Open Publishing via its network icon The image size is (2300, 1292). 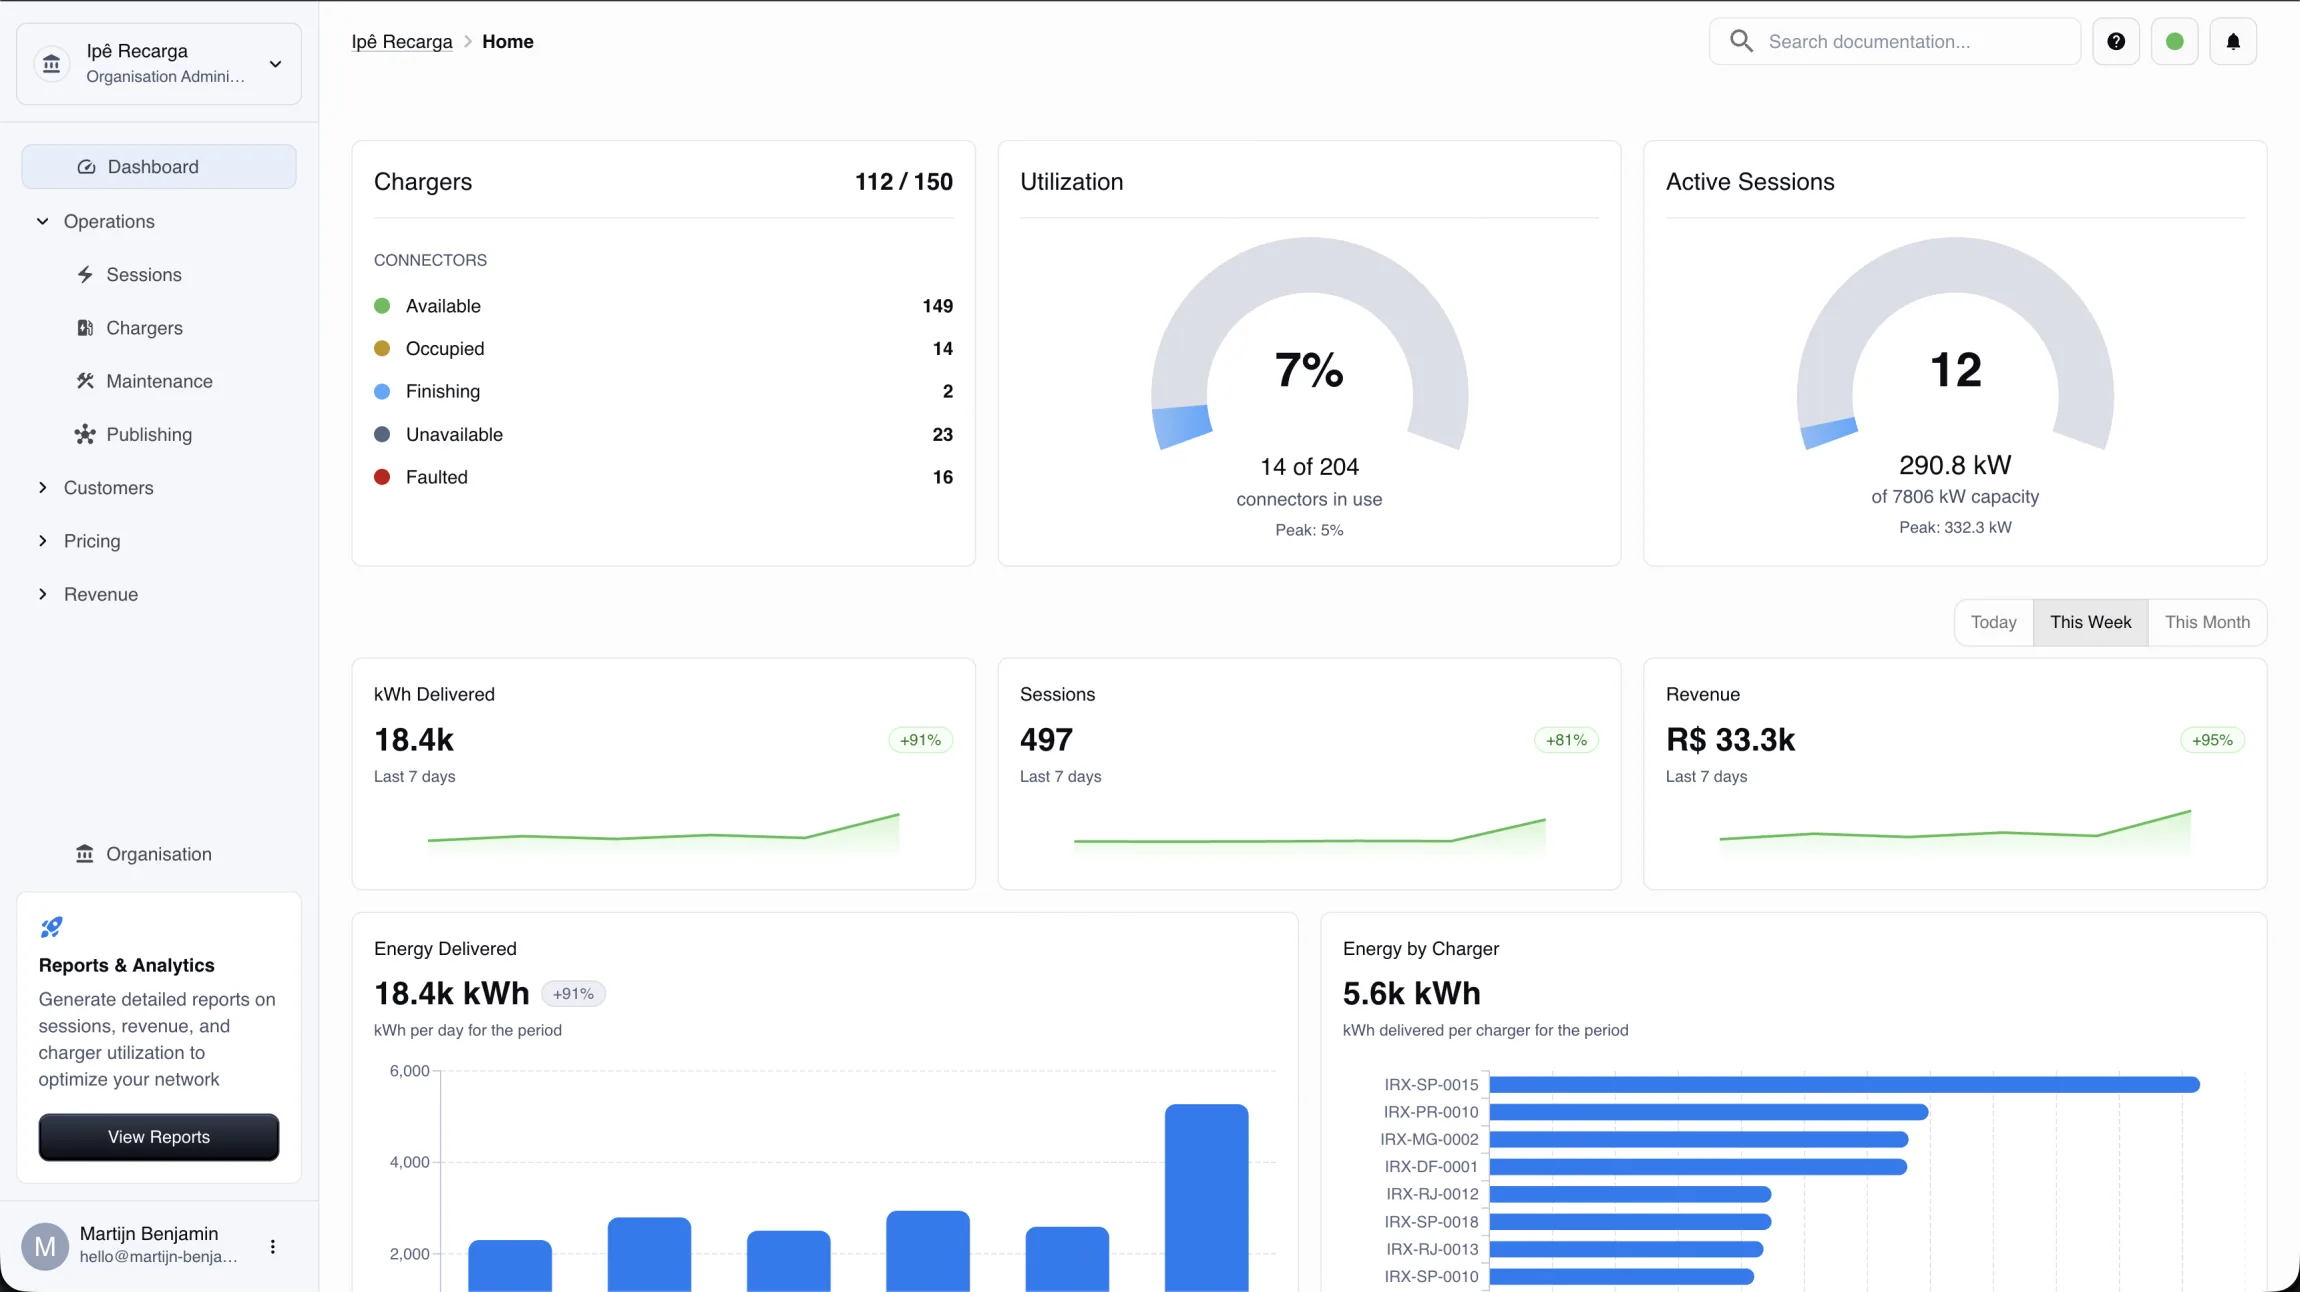85,434
